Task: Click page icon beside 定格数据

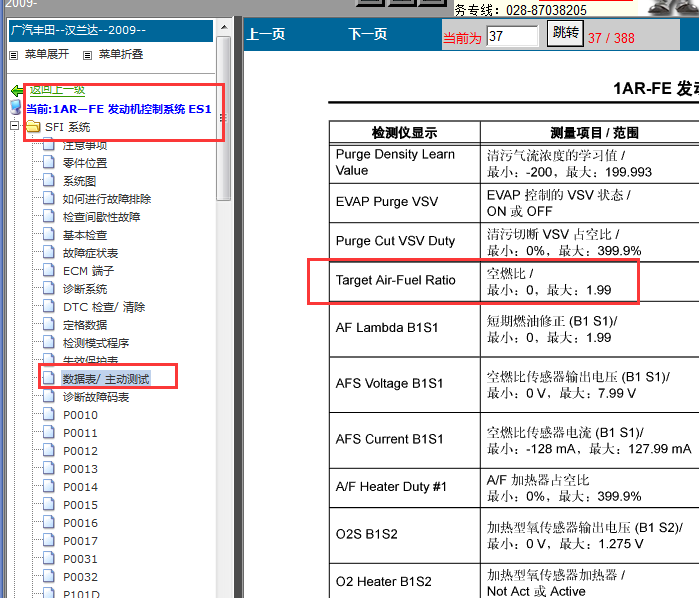Action: point(49,324)
